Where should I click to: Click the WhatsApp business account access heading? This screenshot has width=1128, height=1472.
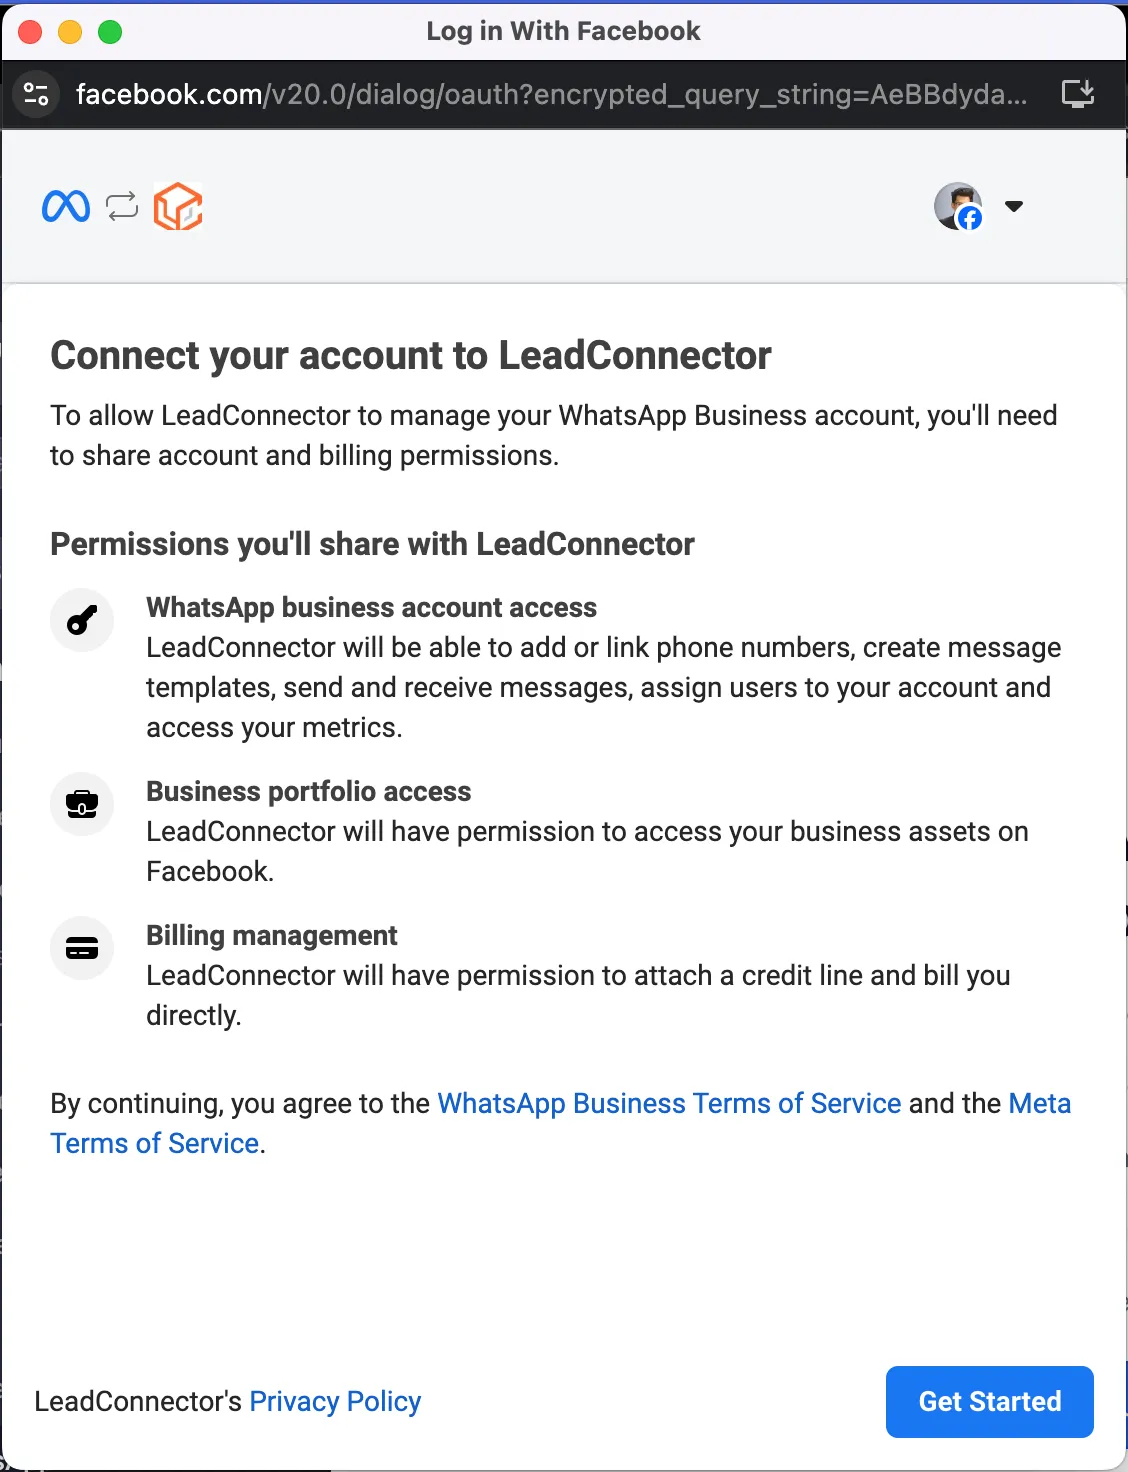(371, 607)
